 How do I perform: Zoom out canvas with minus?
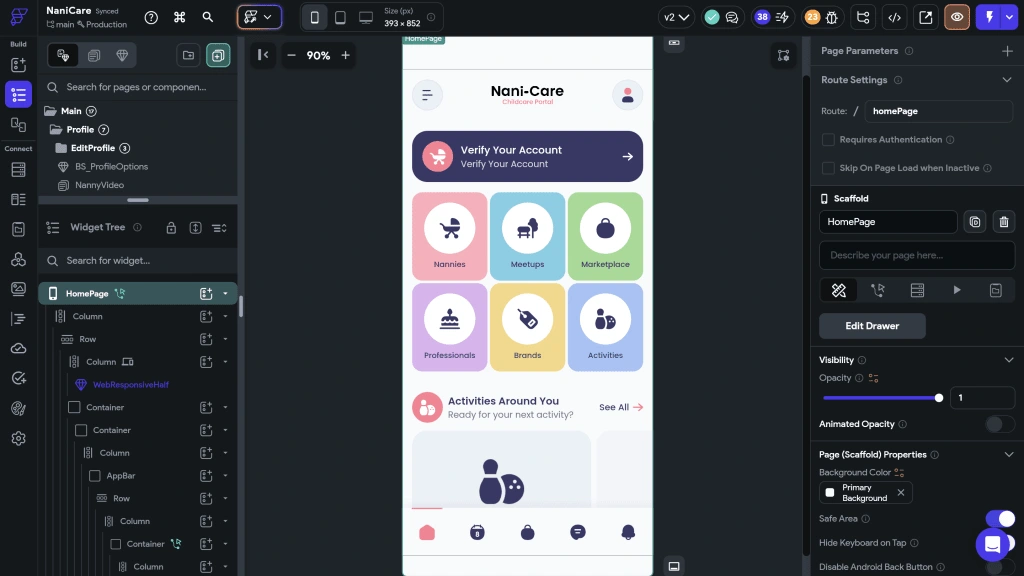pos(291,56)
